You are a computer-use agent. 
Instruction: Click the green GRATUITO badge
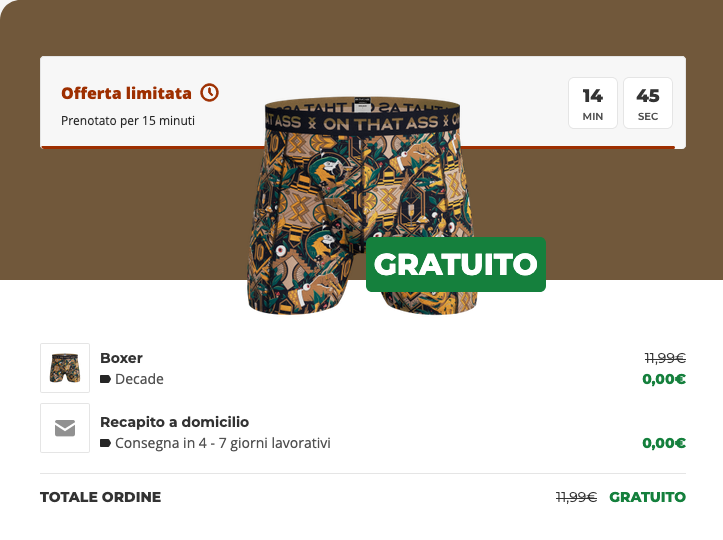click(456, 264)
